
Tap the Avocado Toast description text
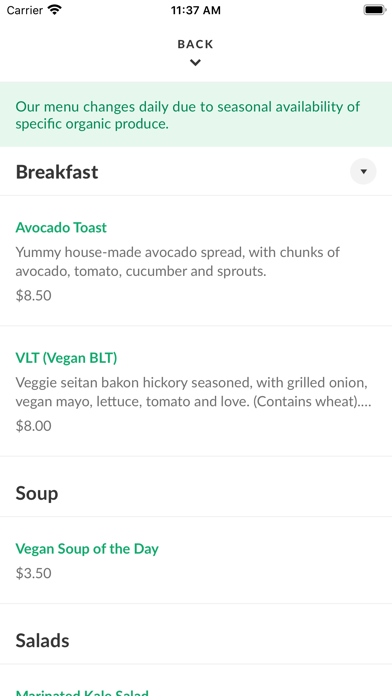178,261
